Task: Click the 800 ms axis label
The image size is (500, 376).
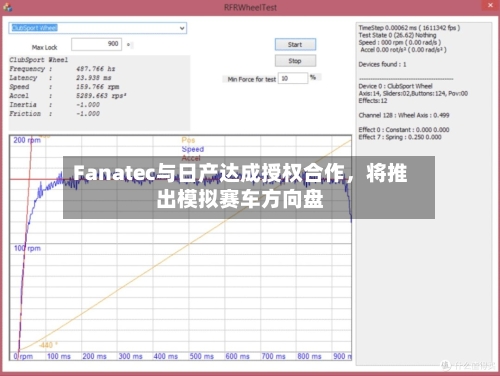Action: click(x=309, y=356)
